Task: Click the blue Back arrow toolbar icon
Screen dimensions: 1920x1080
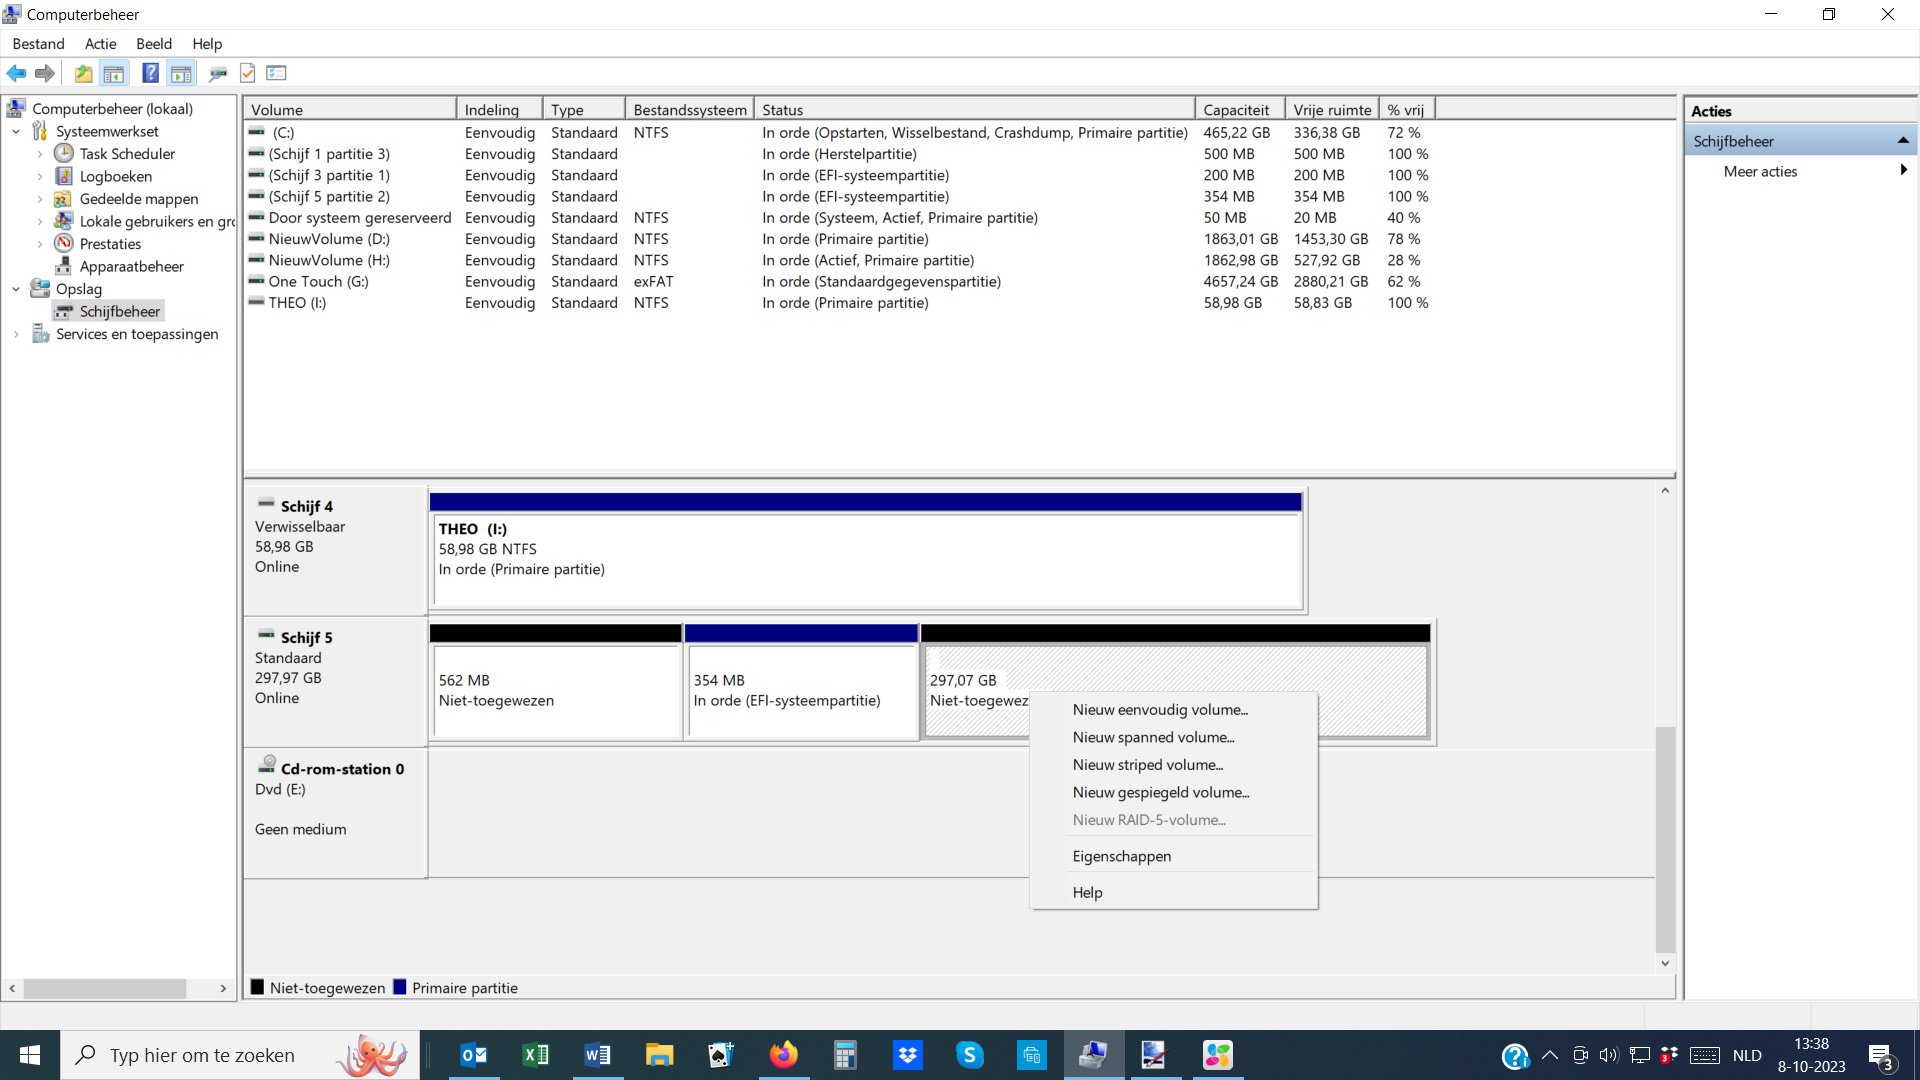Action: (x=16, y=73)
